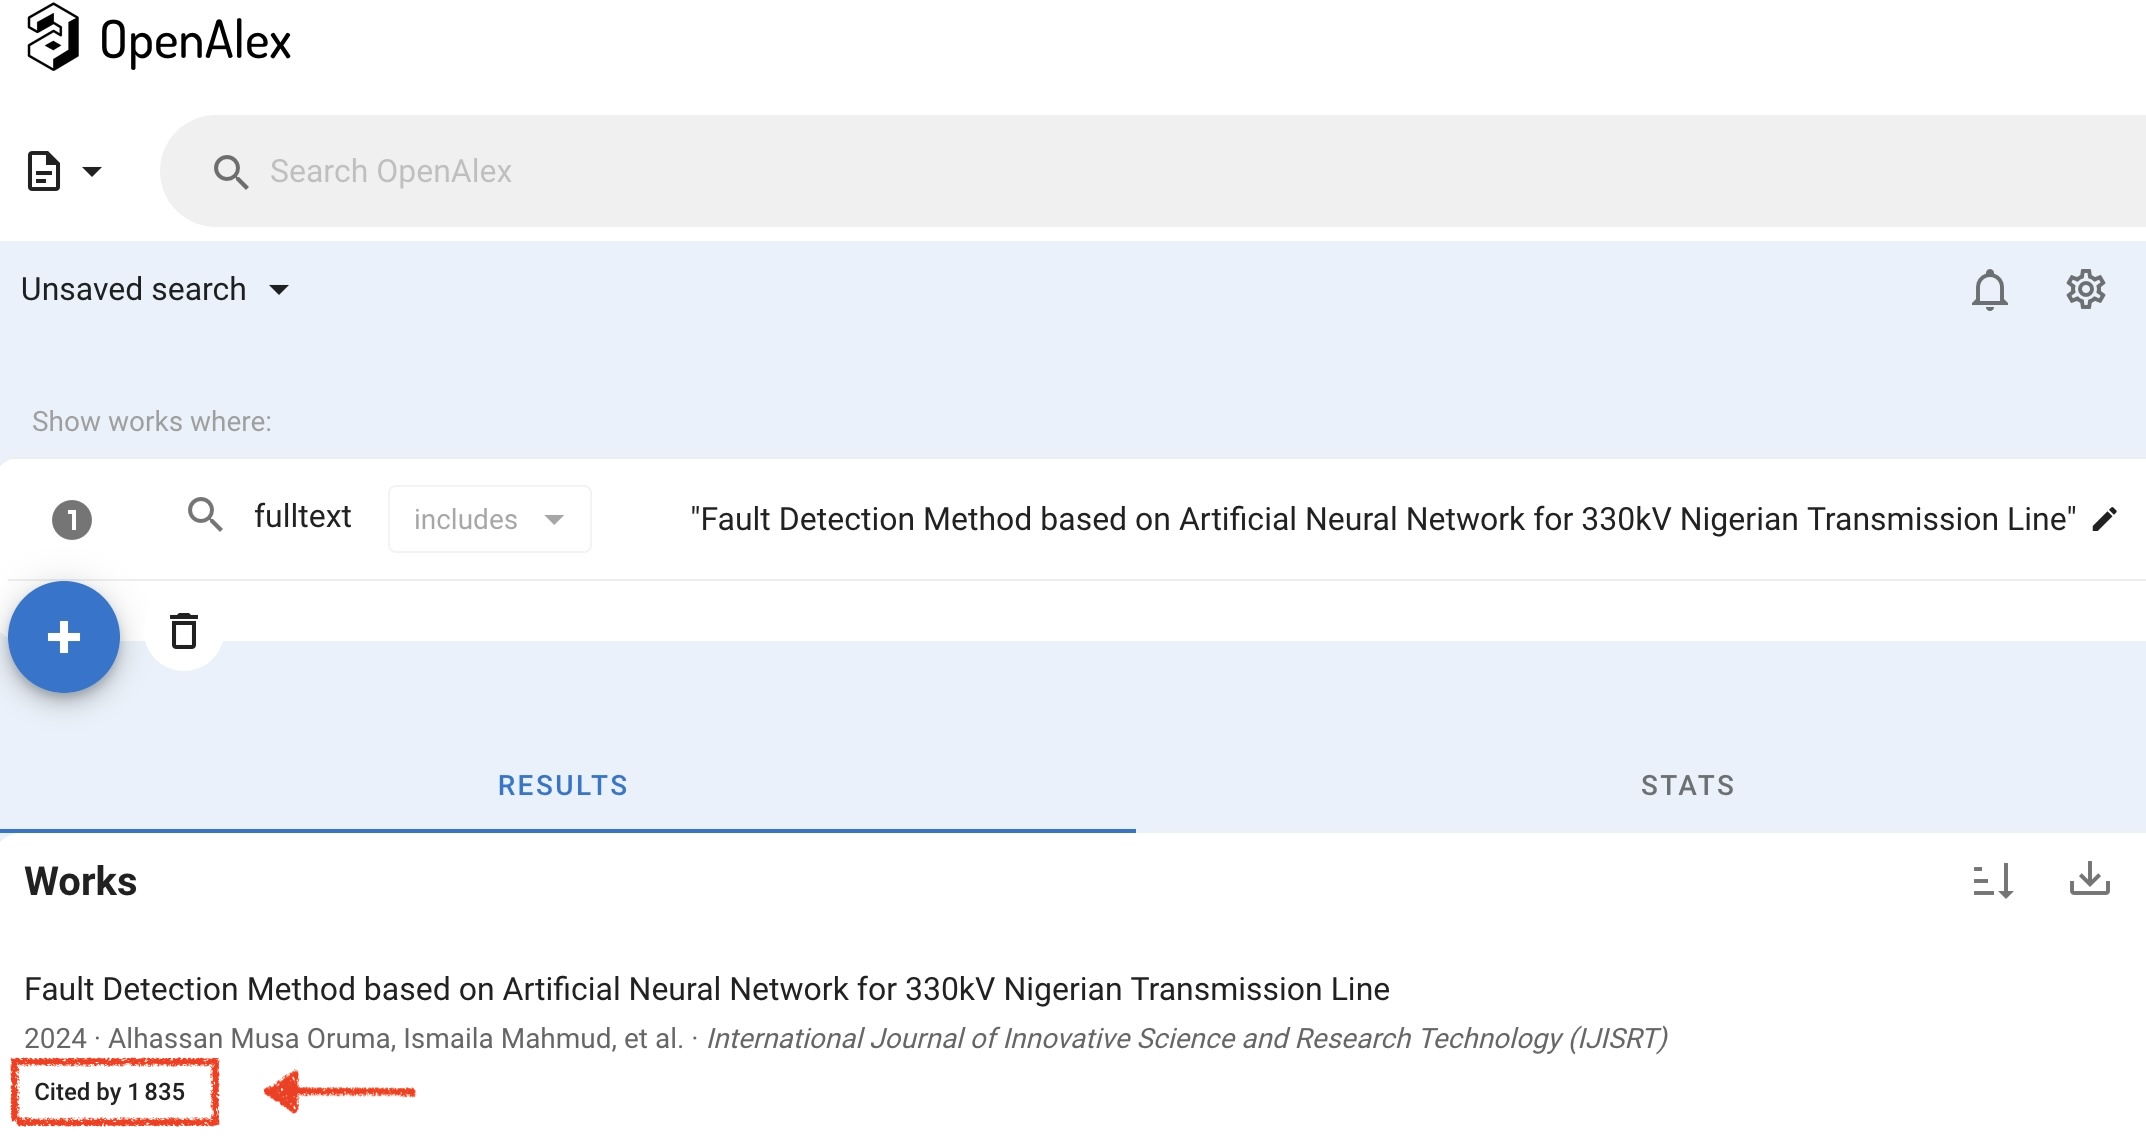Open the settings gear icon
The width and height of the screenshot is (2146, 1148).
[x=2085, y=289]
